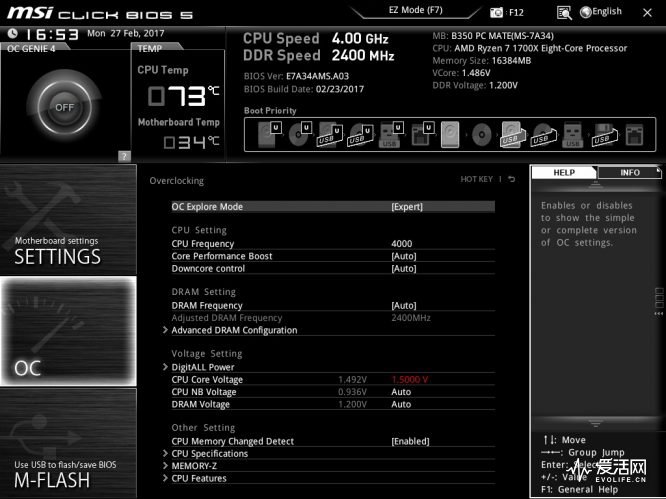Take a screenshot with the F12 camera icon

[x=496, y=13]
